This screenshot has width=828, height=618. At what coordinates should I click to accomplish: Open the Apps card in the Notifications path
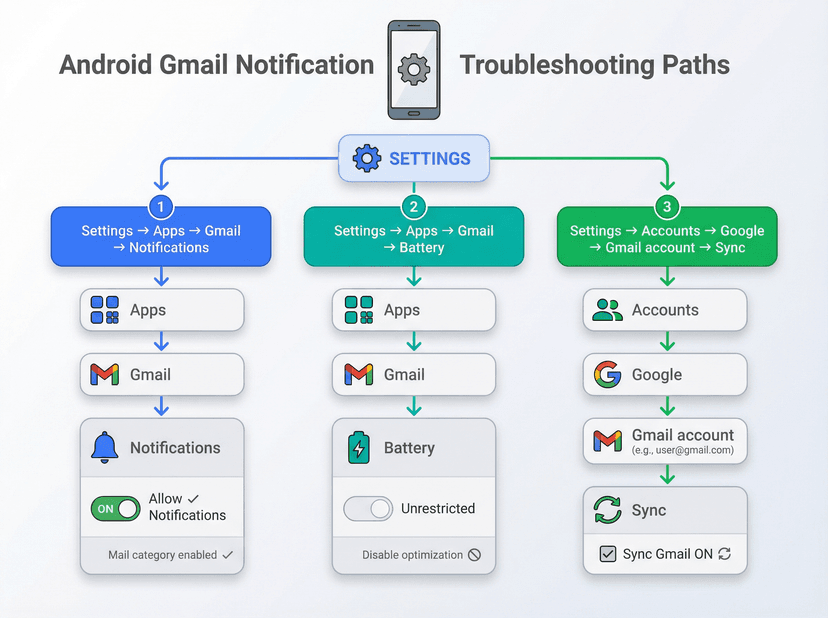pos(162,310)
